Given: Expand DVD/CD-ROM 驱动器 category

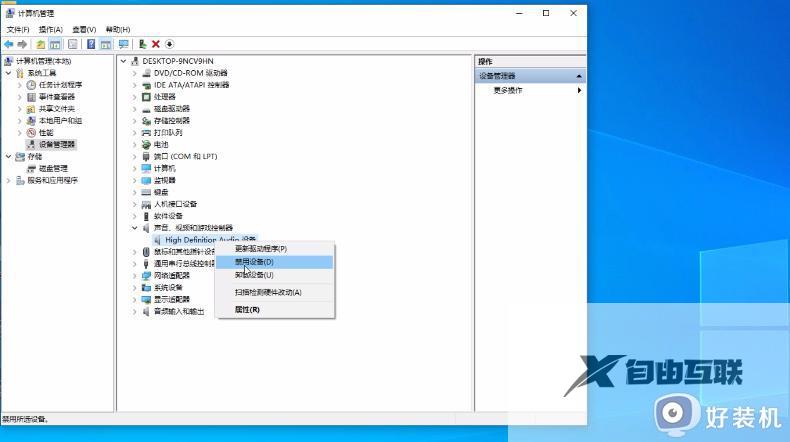Looking at the screenshot, I should click(x=135, y=73).
